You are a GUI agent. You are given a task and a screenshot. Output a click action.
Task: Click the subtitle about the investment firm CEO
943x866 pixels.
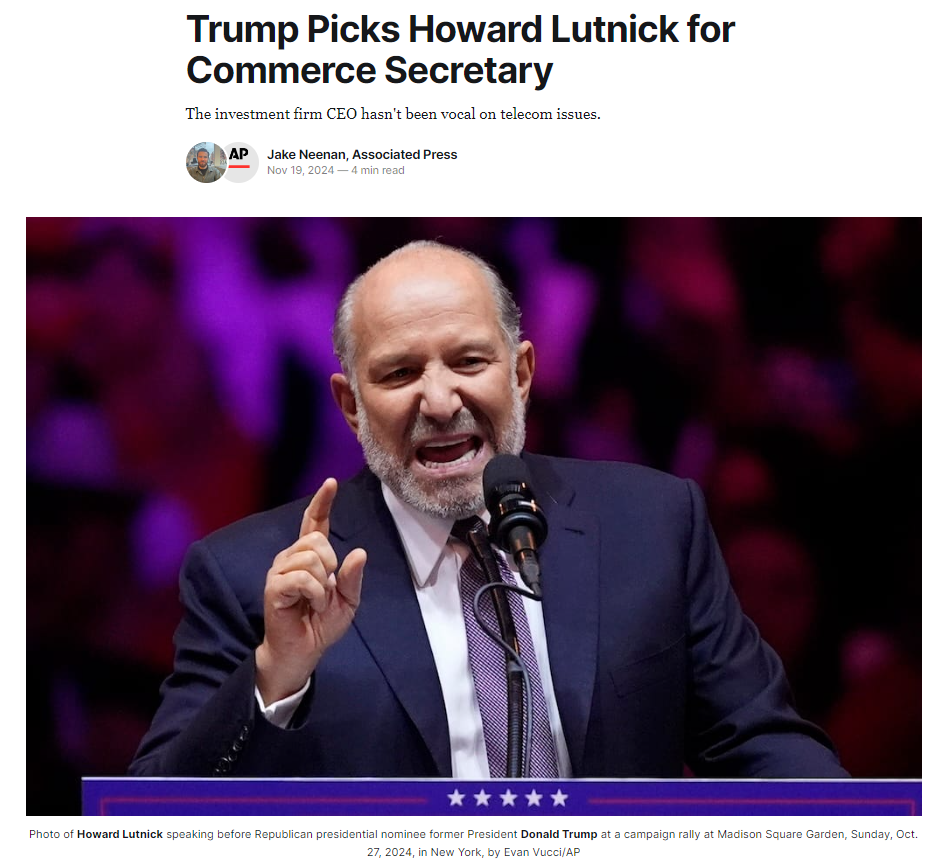pos(393,114)
